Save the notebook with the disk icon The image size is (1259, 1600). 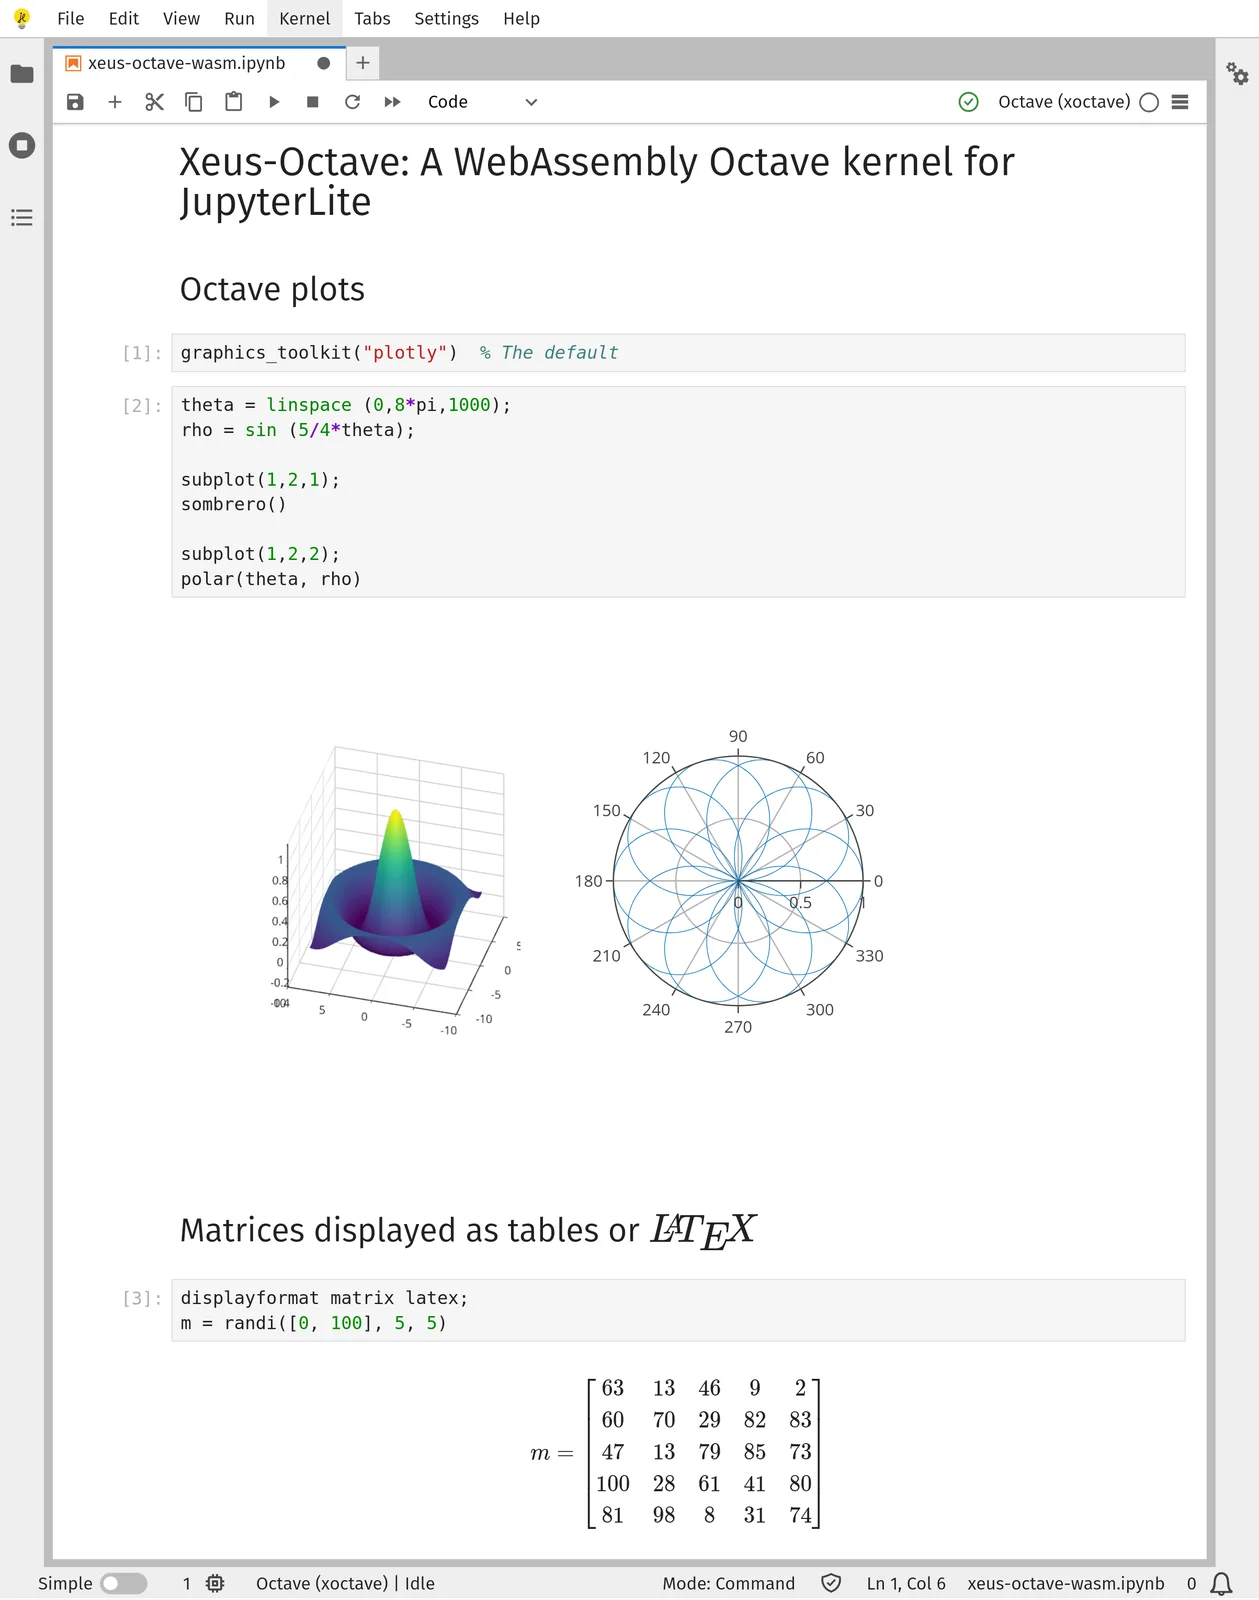(75, 102)
